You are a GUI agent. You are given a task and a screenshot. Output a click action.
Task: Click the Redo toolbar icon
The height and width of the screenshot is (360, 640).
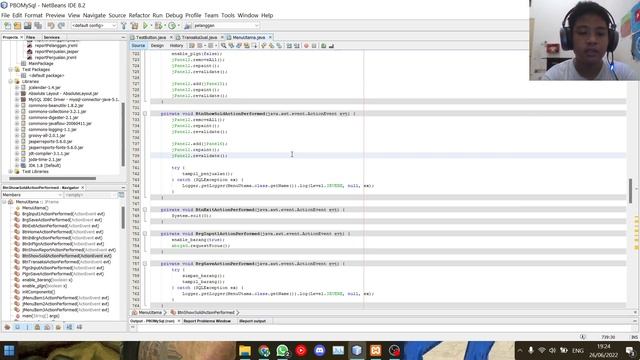click(61, 26)
